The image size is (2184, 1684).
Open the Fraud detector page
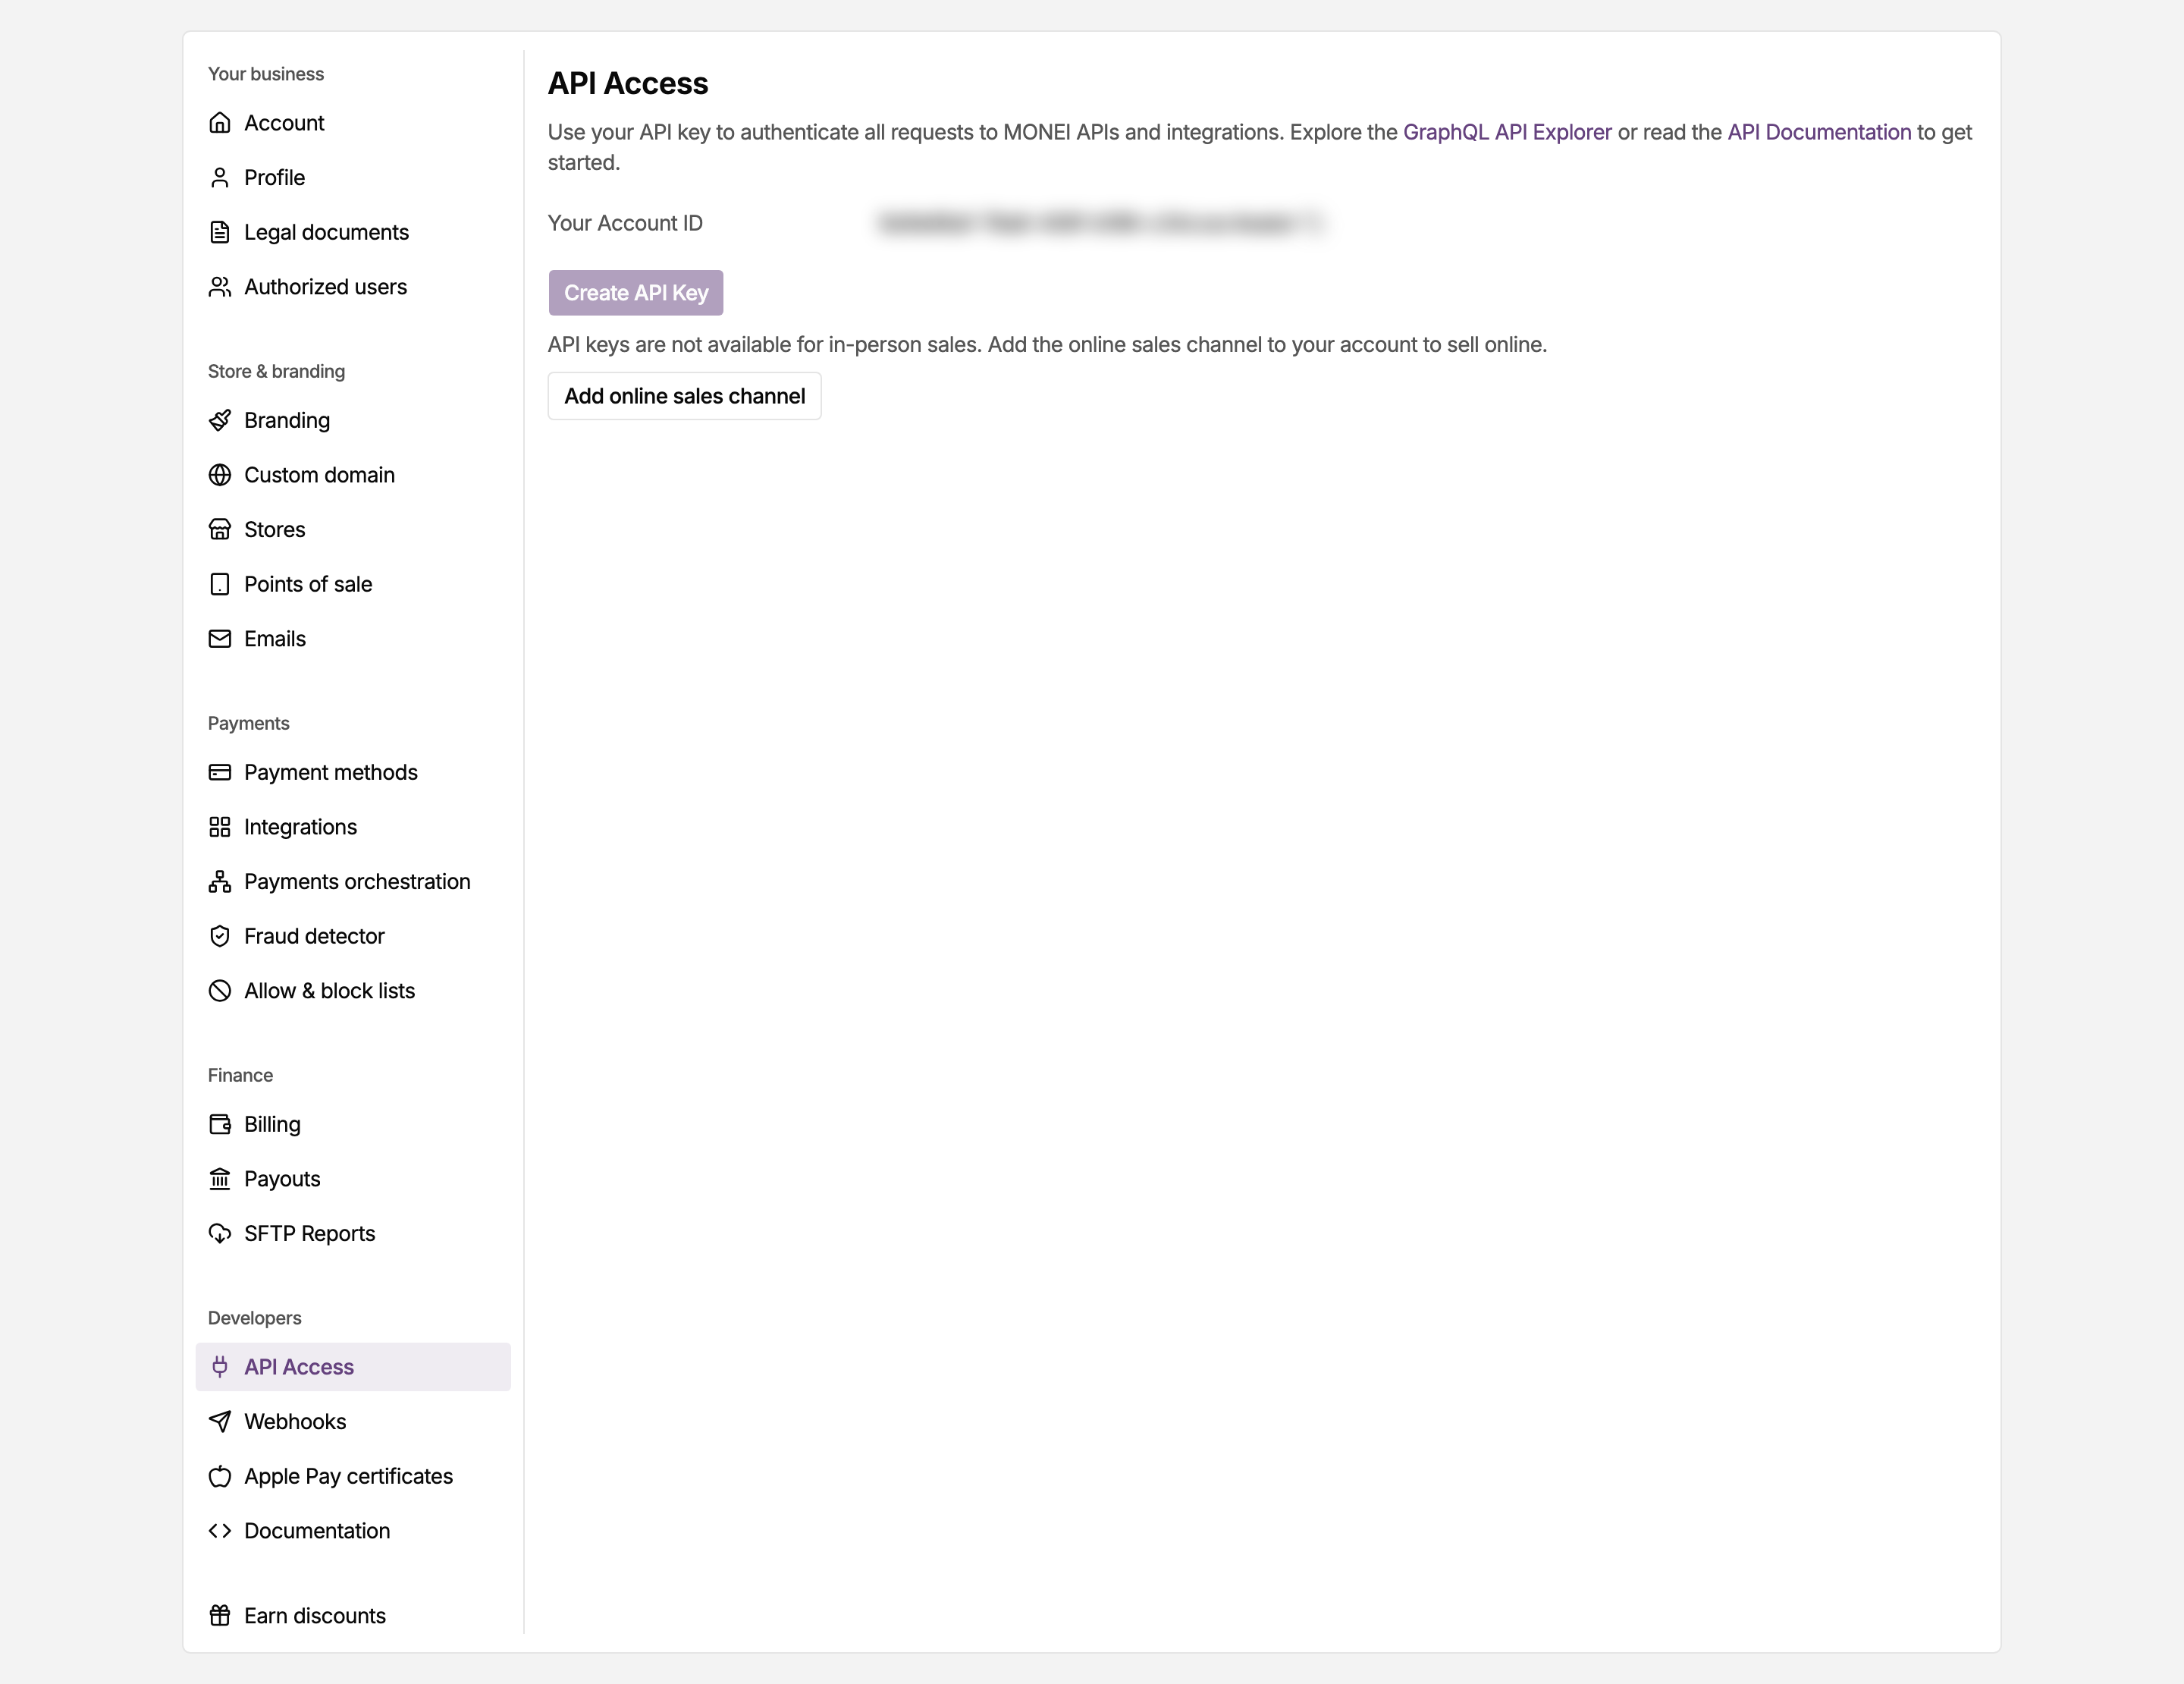point(353,936)
